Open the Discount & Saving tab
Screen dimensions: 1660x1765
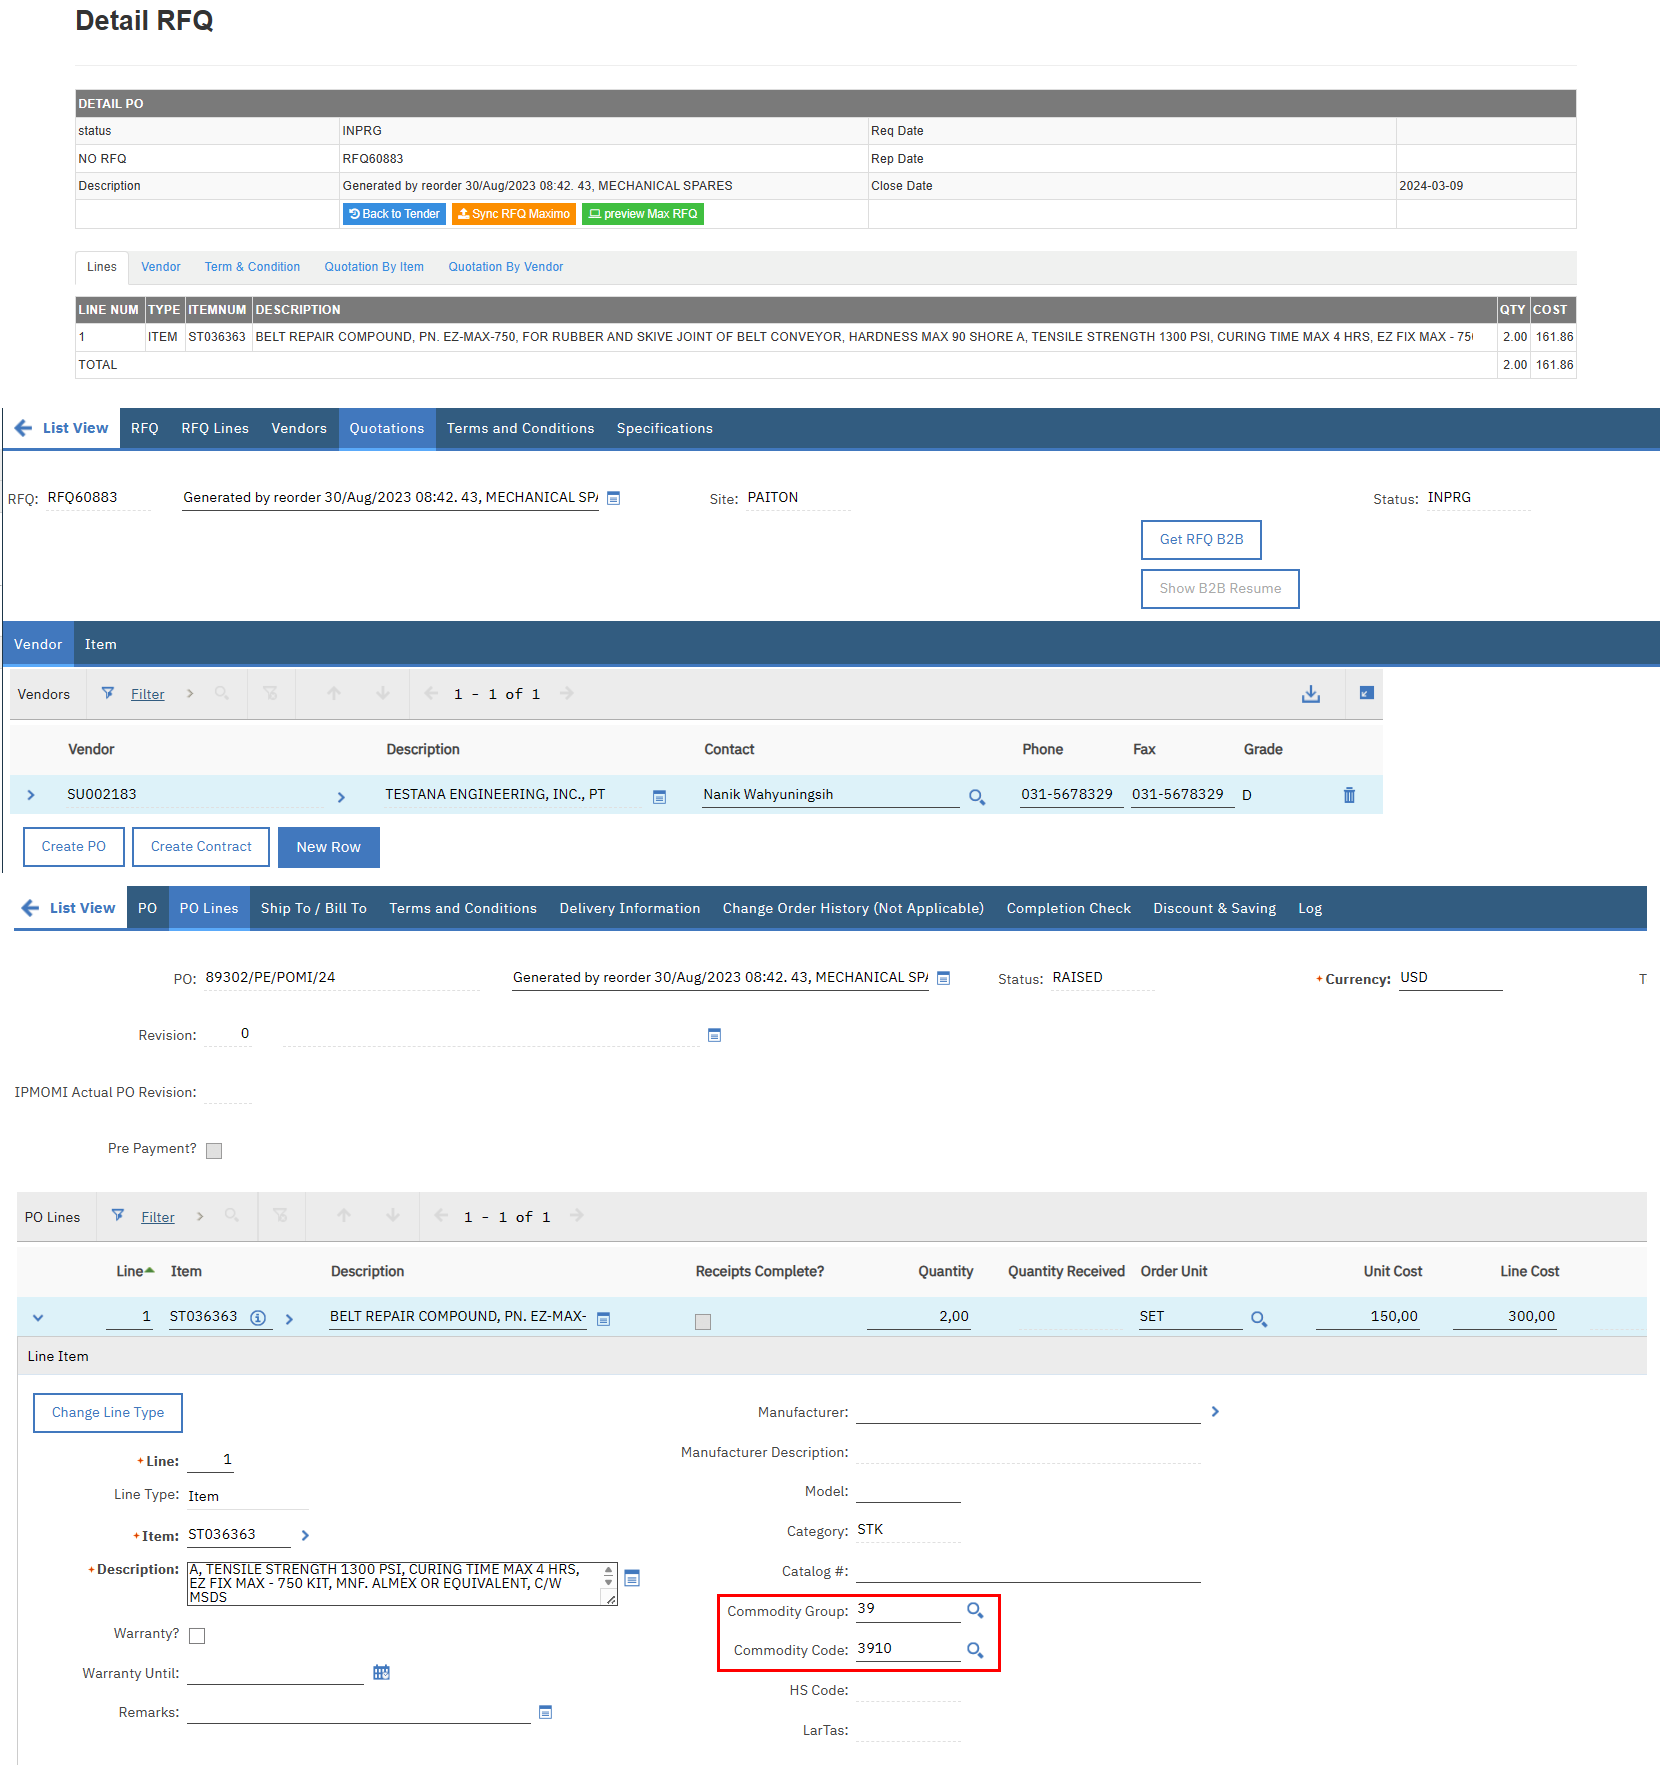click(x=1214, y=908)
